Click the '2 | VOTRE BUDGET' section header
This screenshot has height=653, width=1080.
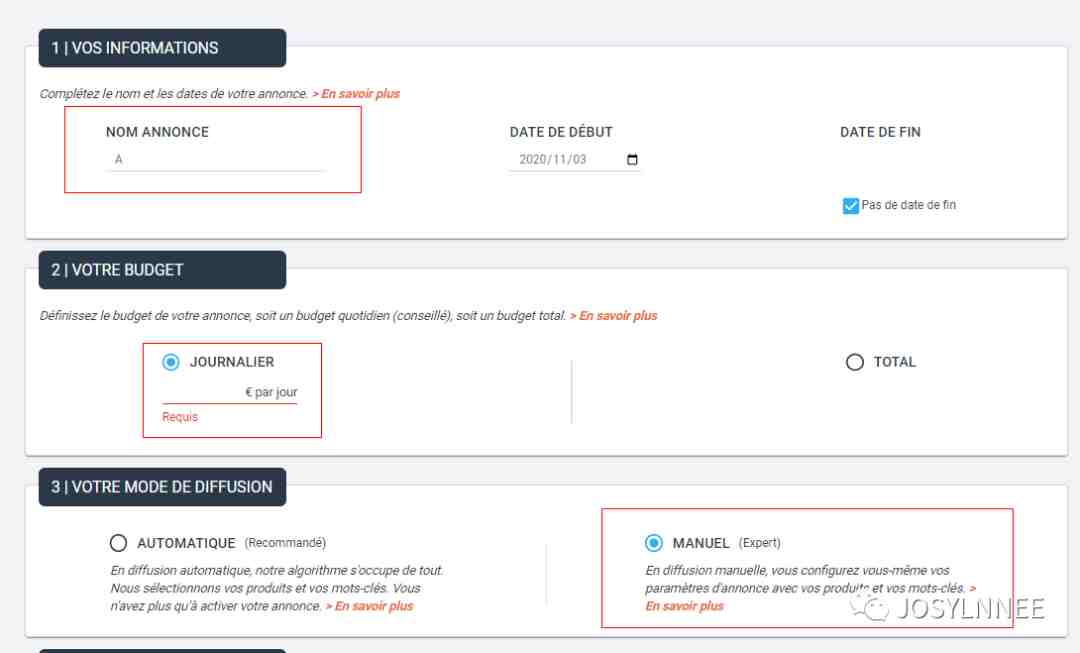coord(163,270)
